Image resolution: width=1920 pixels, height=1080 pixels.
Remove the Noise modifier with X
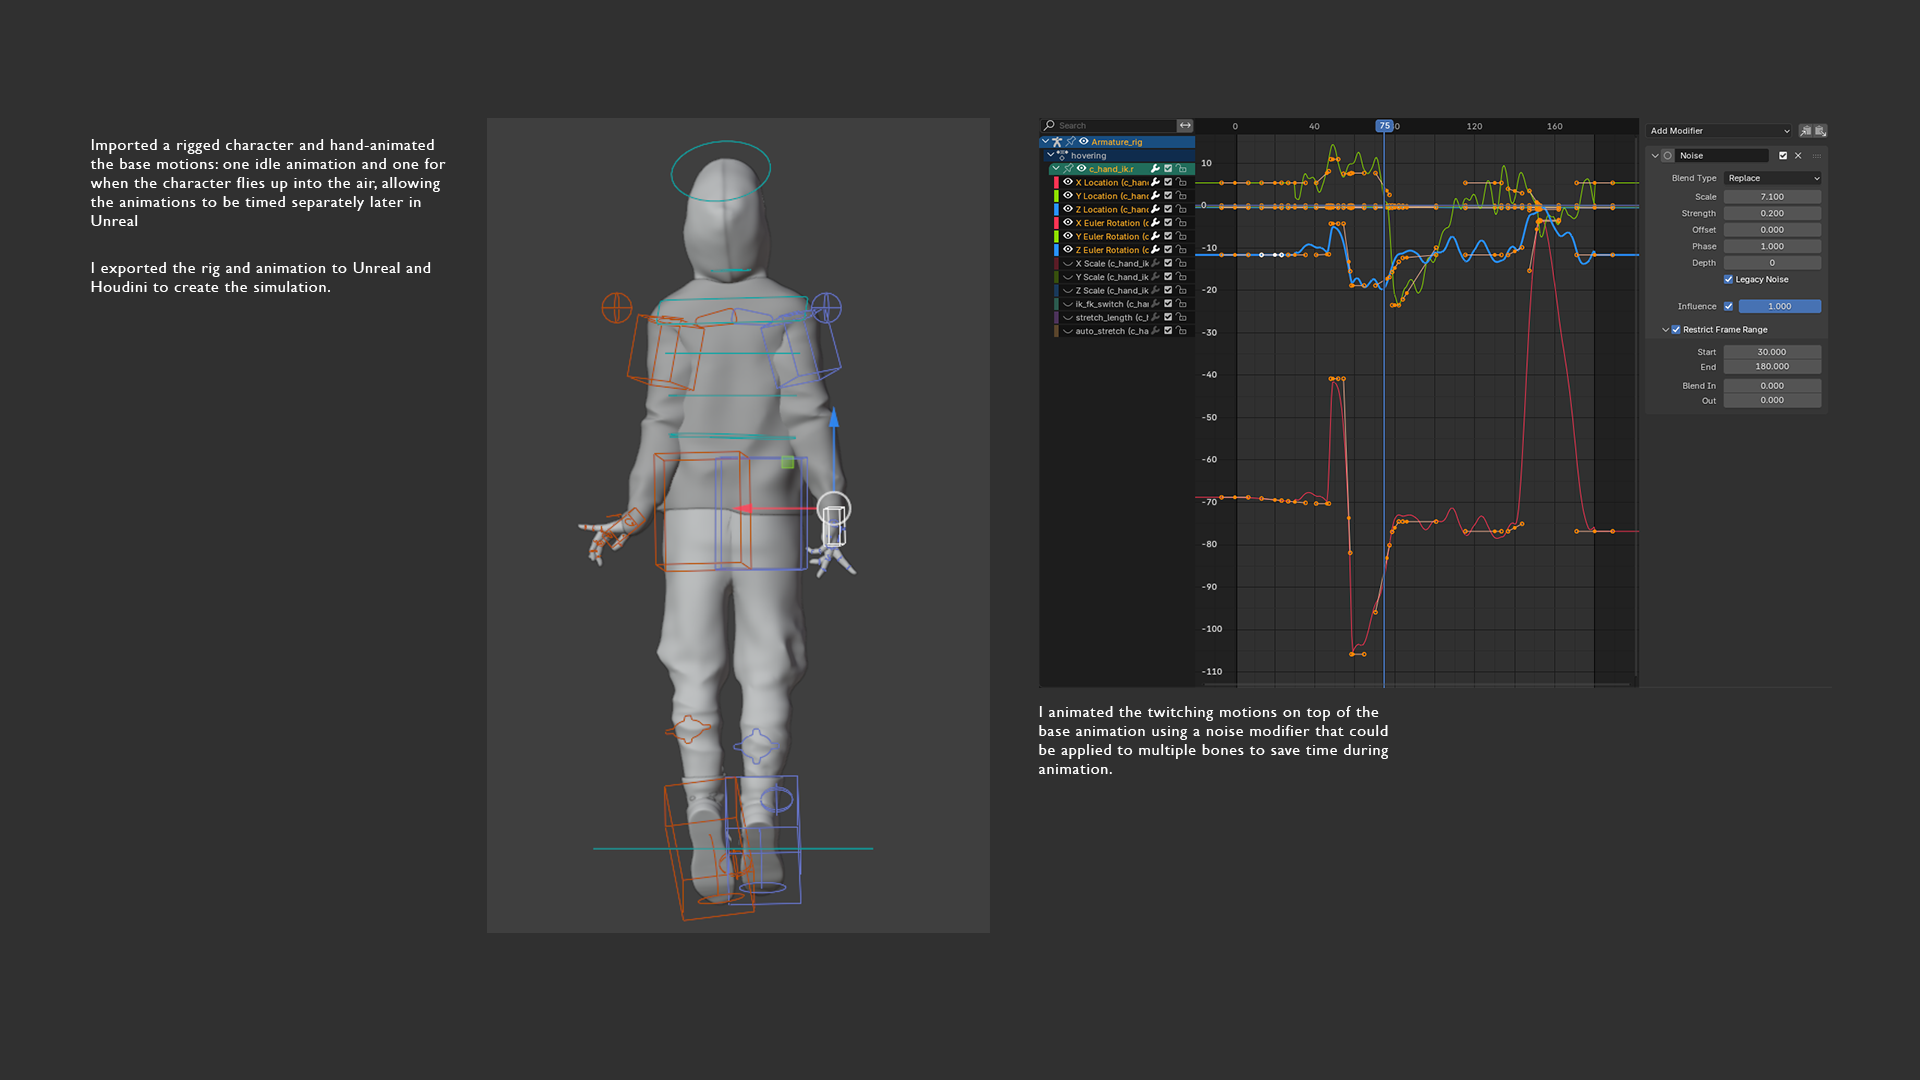point(1798,156)
